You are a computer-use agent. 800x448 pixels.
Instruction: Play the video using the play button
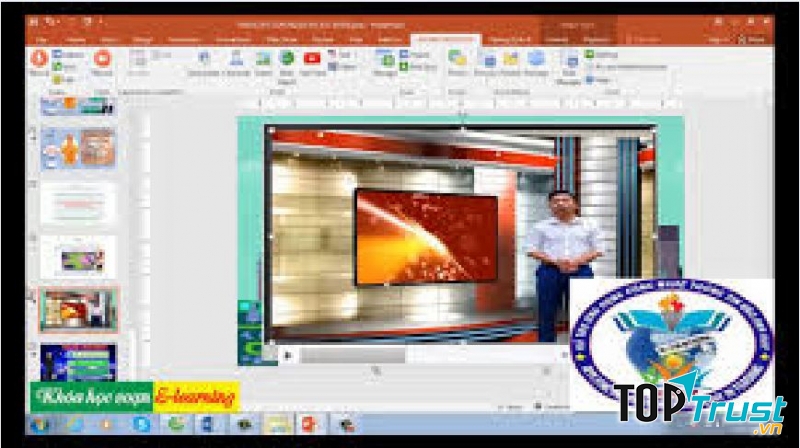pos(288,355)
